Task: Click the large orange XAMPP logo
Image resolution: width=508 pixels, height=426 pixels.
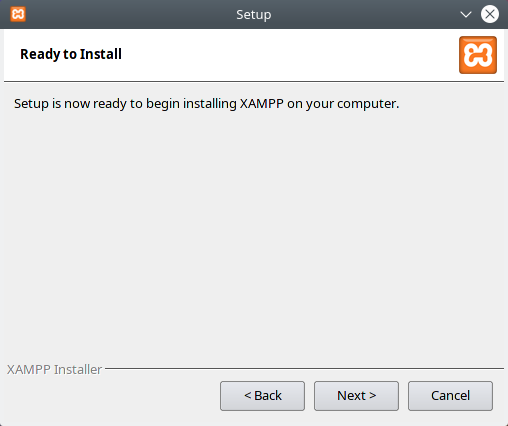Action: pos(478,55)
